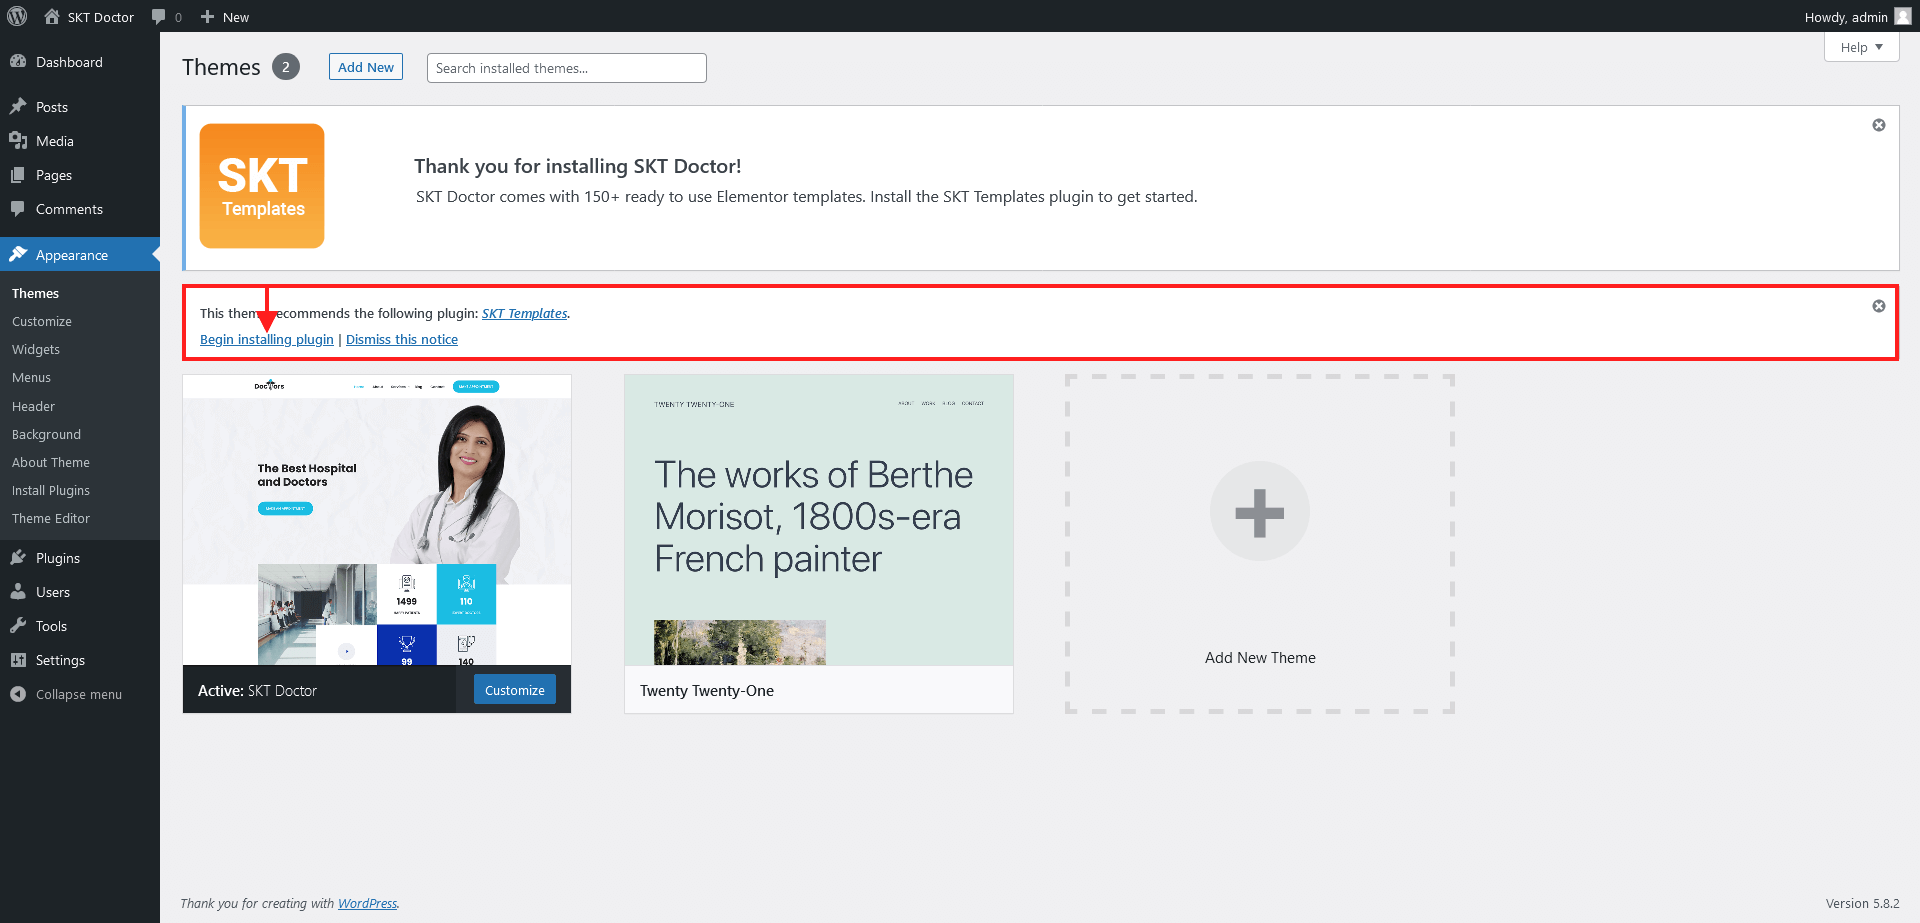Open the comments bubble icon in admin bar

[x=158, y=17]
